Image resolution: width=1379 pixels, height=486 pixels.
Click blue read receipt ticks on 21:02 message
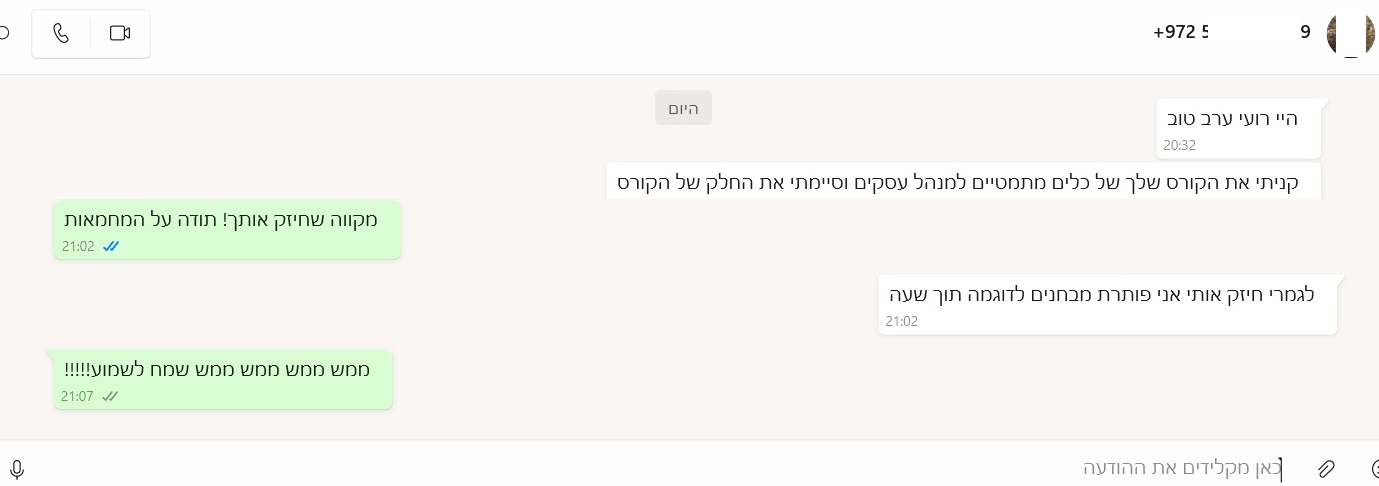[x=111, y=246]
